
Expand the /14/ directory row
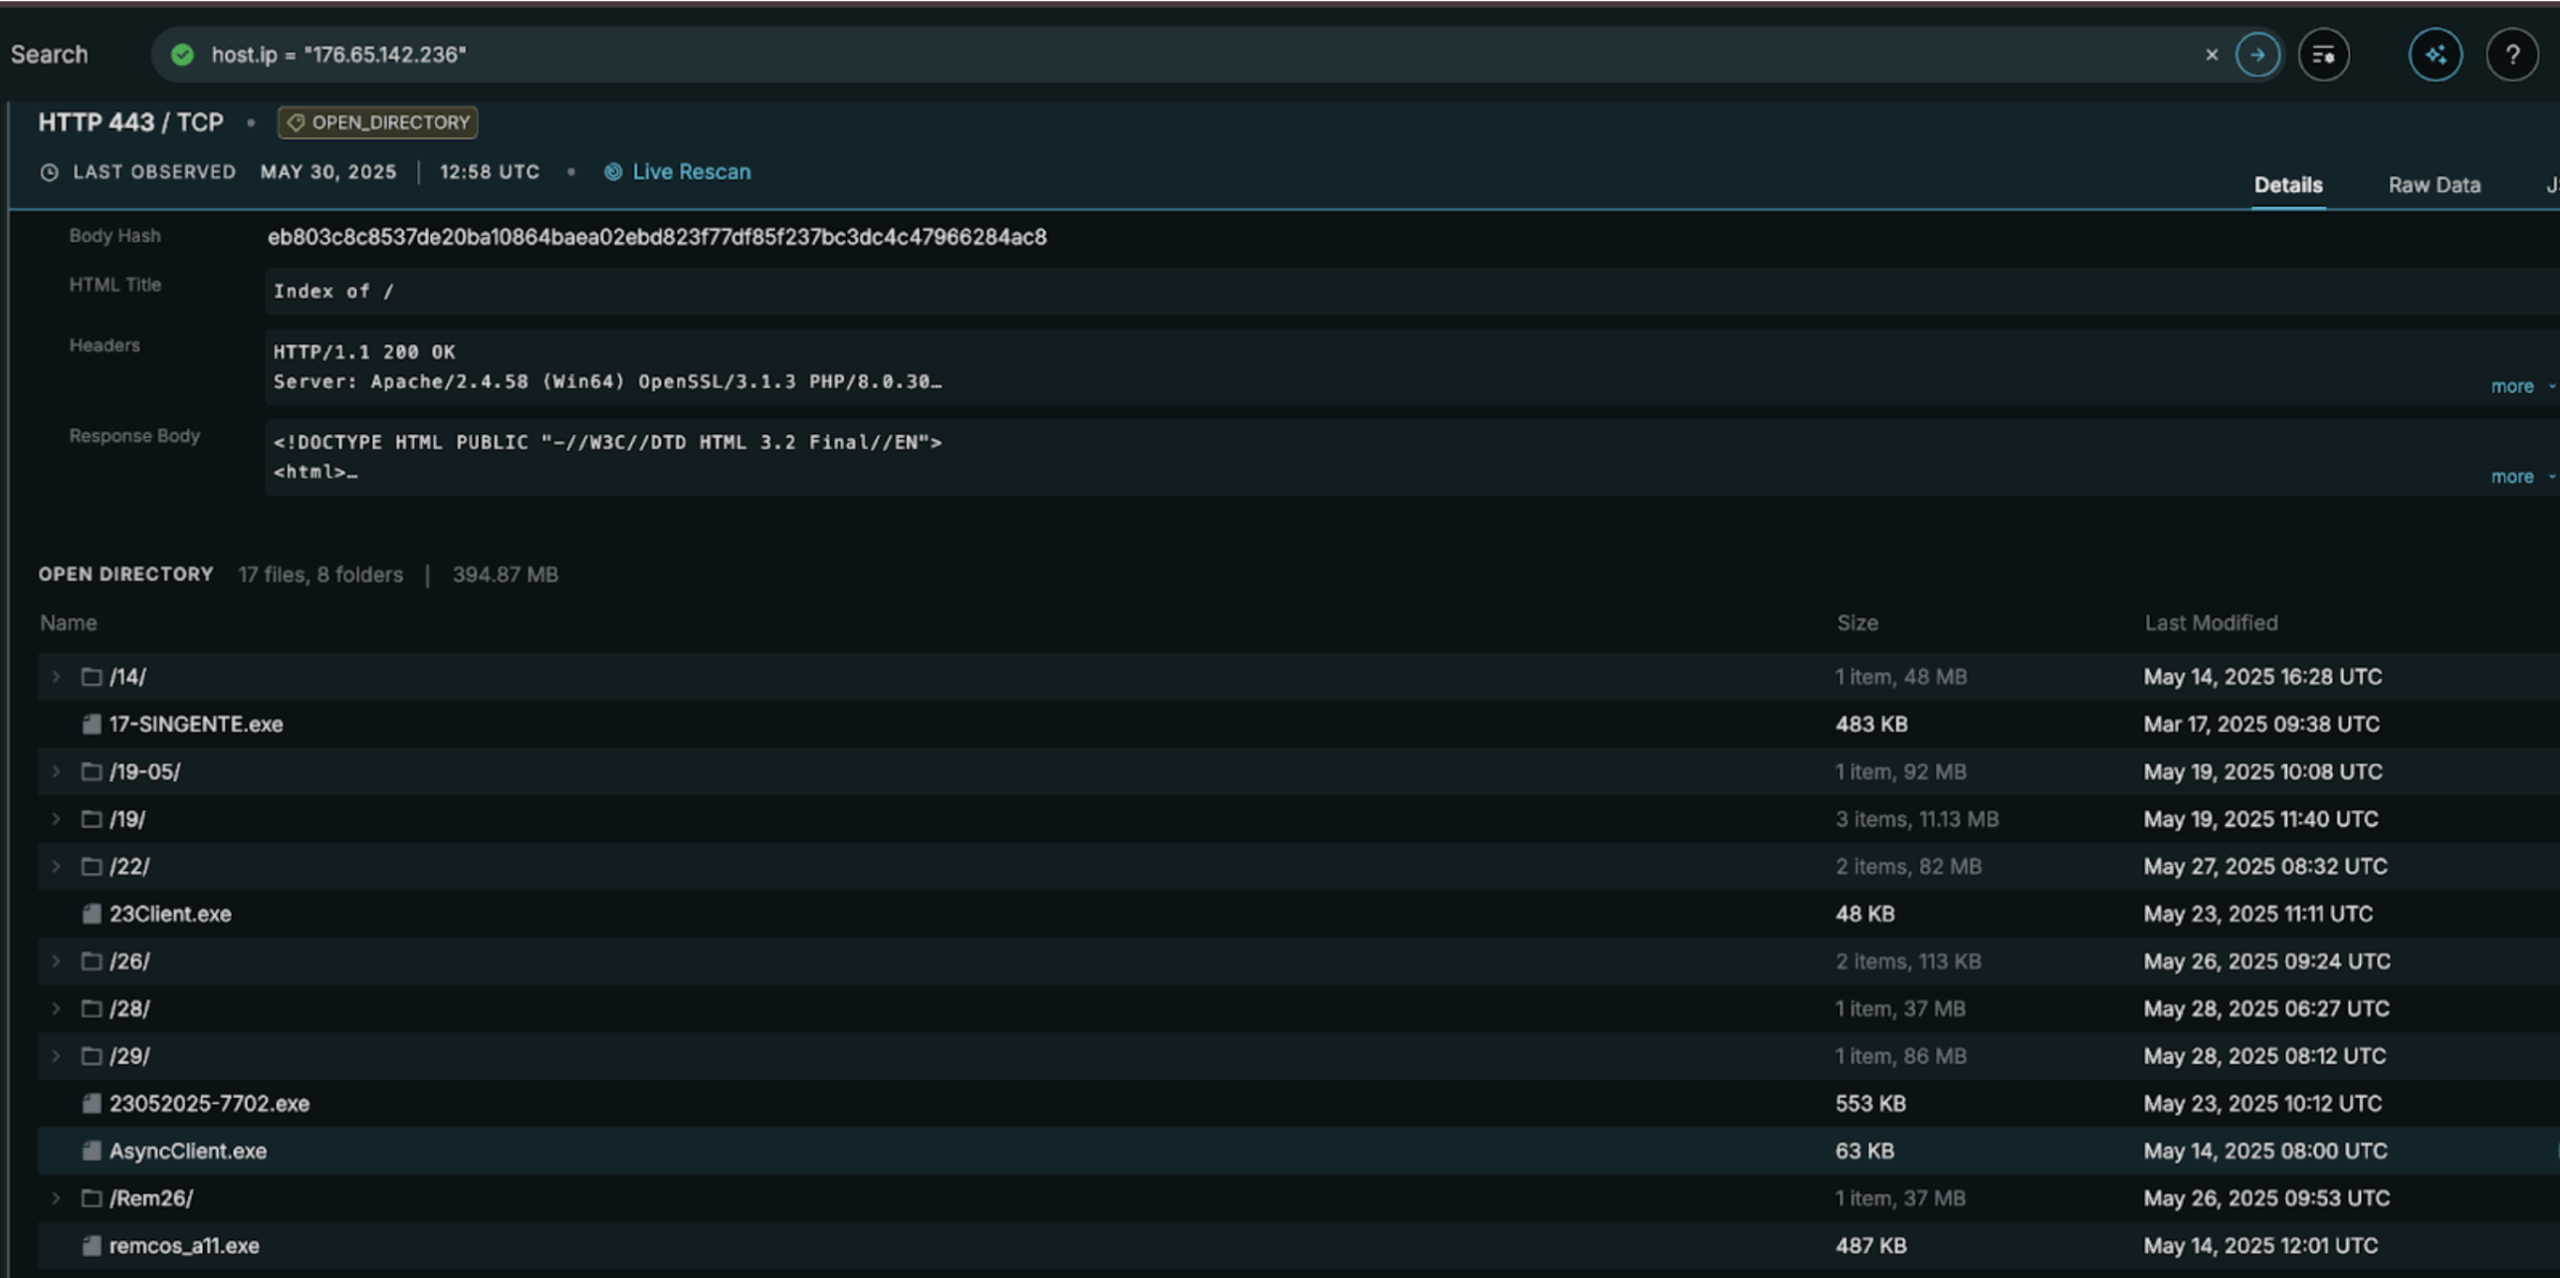click(56, 677)
